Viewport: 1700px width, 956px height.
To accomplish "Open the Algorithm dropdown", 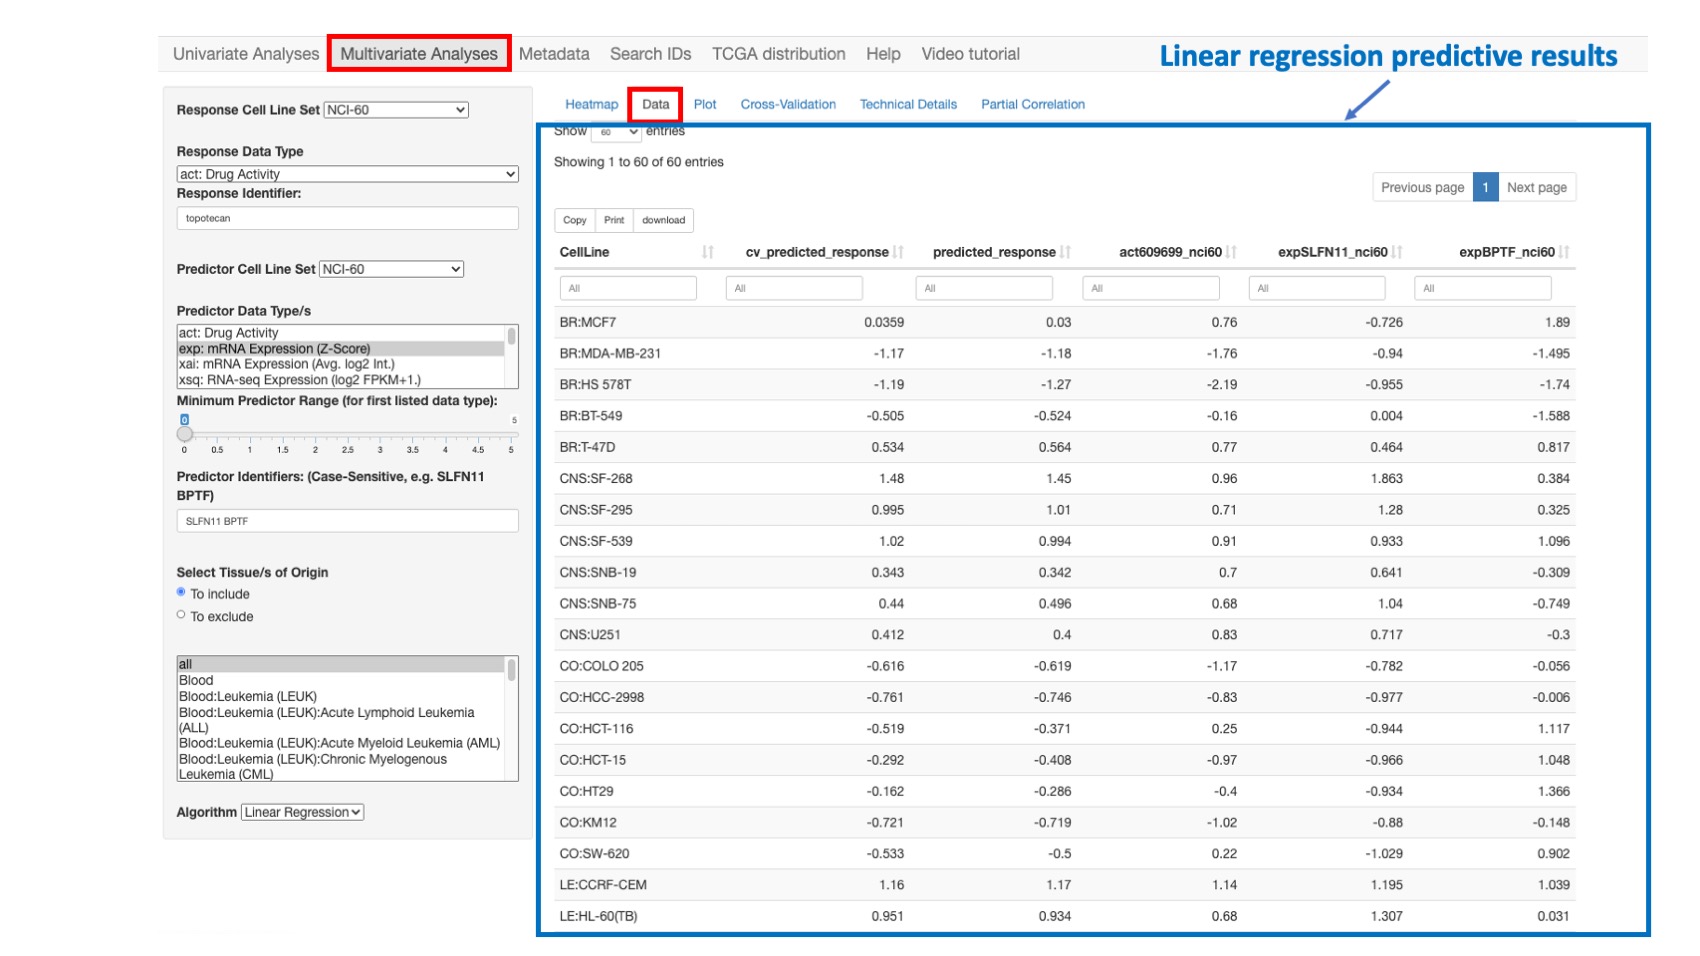I will [x=300, y=812].
